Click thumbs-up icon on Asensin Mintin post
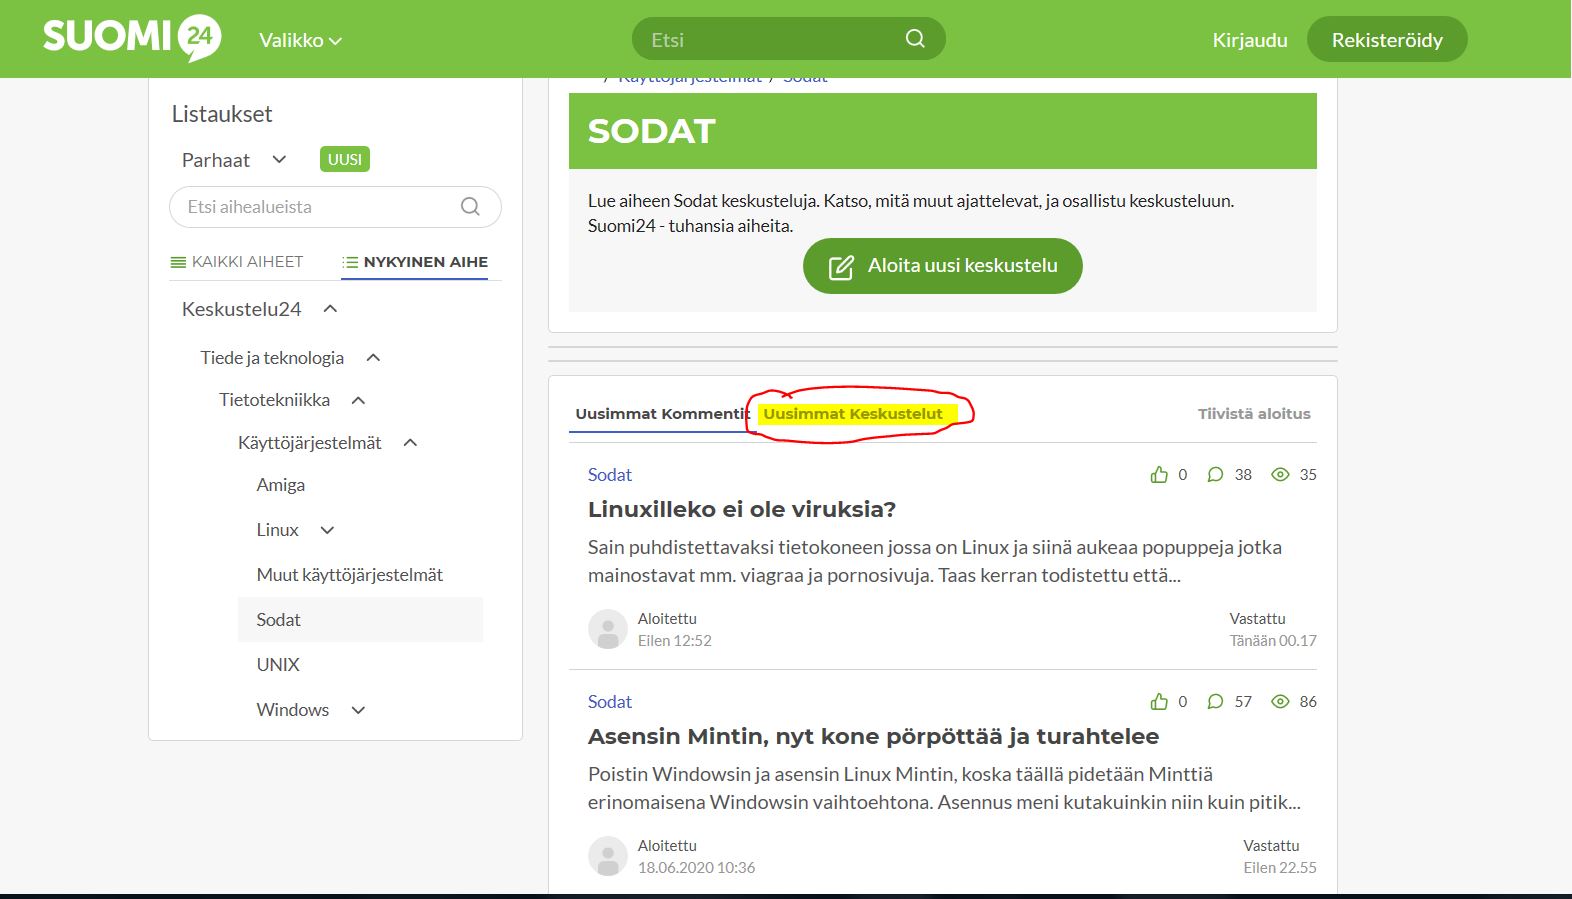1572x899 pixels. tap(1159, 702)
